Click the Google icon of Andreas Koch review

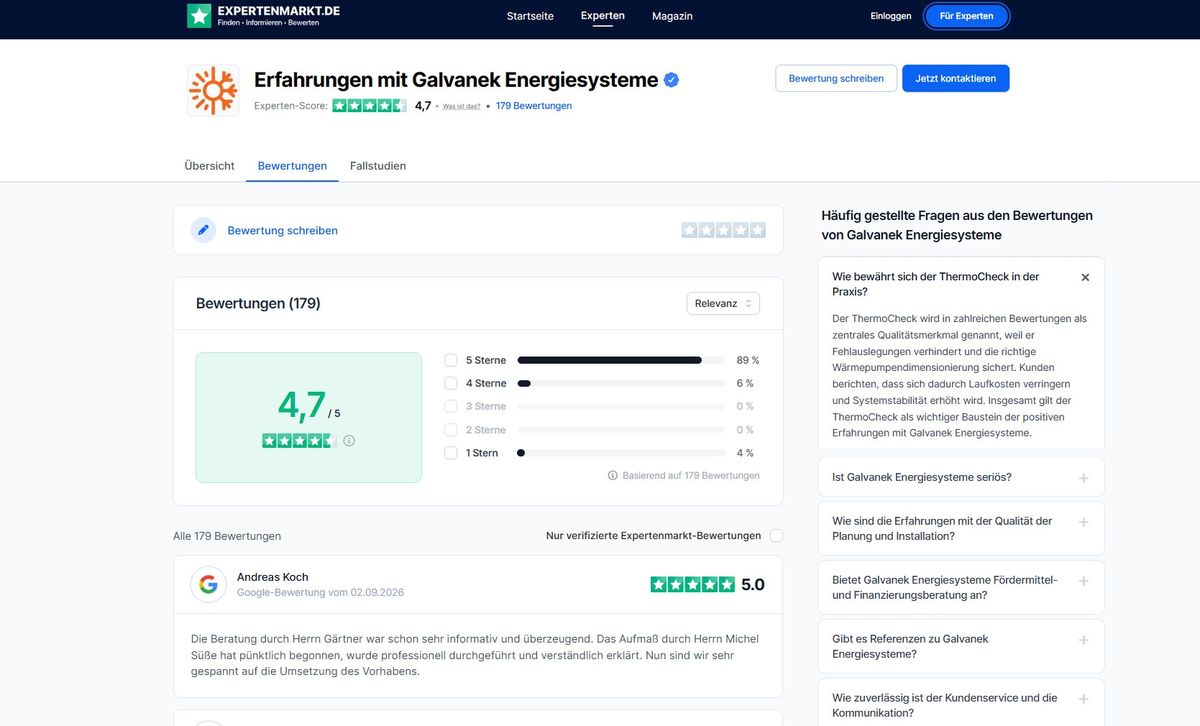208,585
